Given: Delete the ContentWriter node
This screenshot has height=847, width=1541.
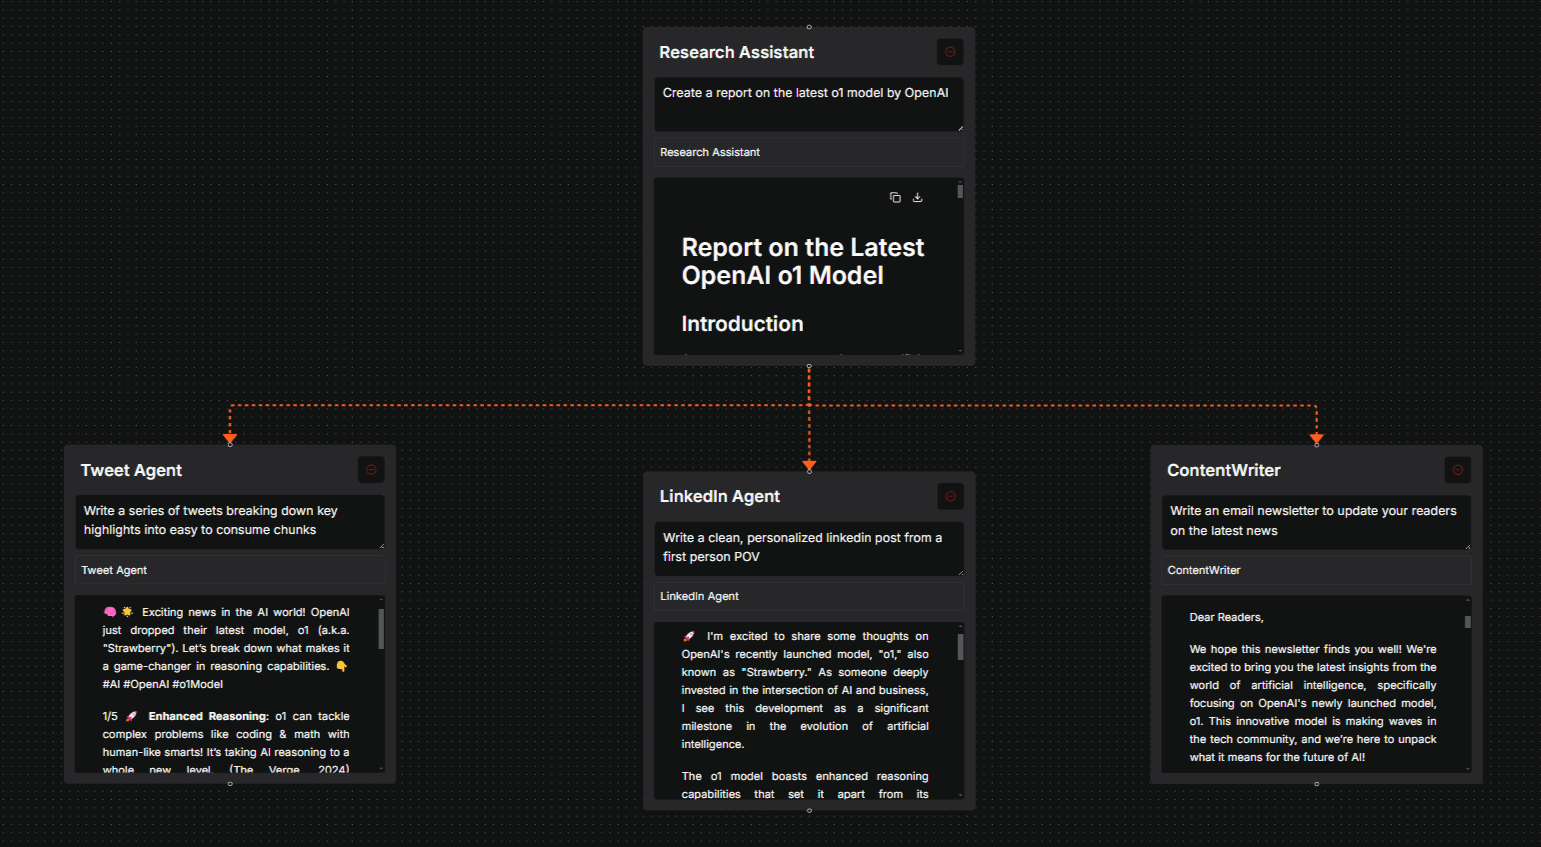Looking at the screenshot, I should (x=1457, y=470).
